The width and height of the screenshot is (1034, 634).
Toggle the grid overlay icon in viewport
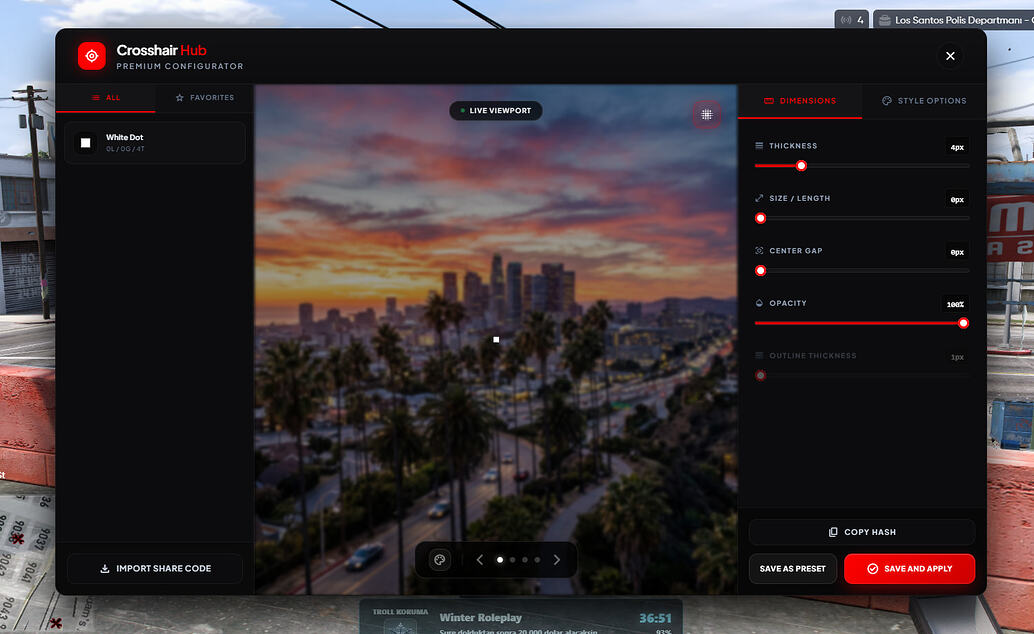pyautogui.click(x=706, y=115)
